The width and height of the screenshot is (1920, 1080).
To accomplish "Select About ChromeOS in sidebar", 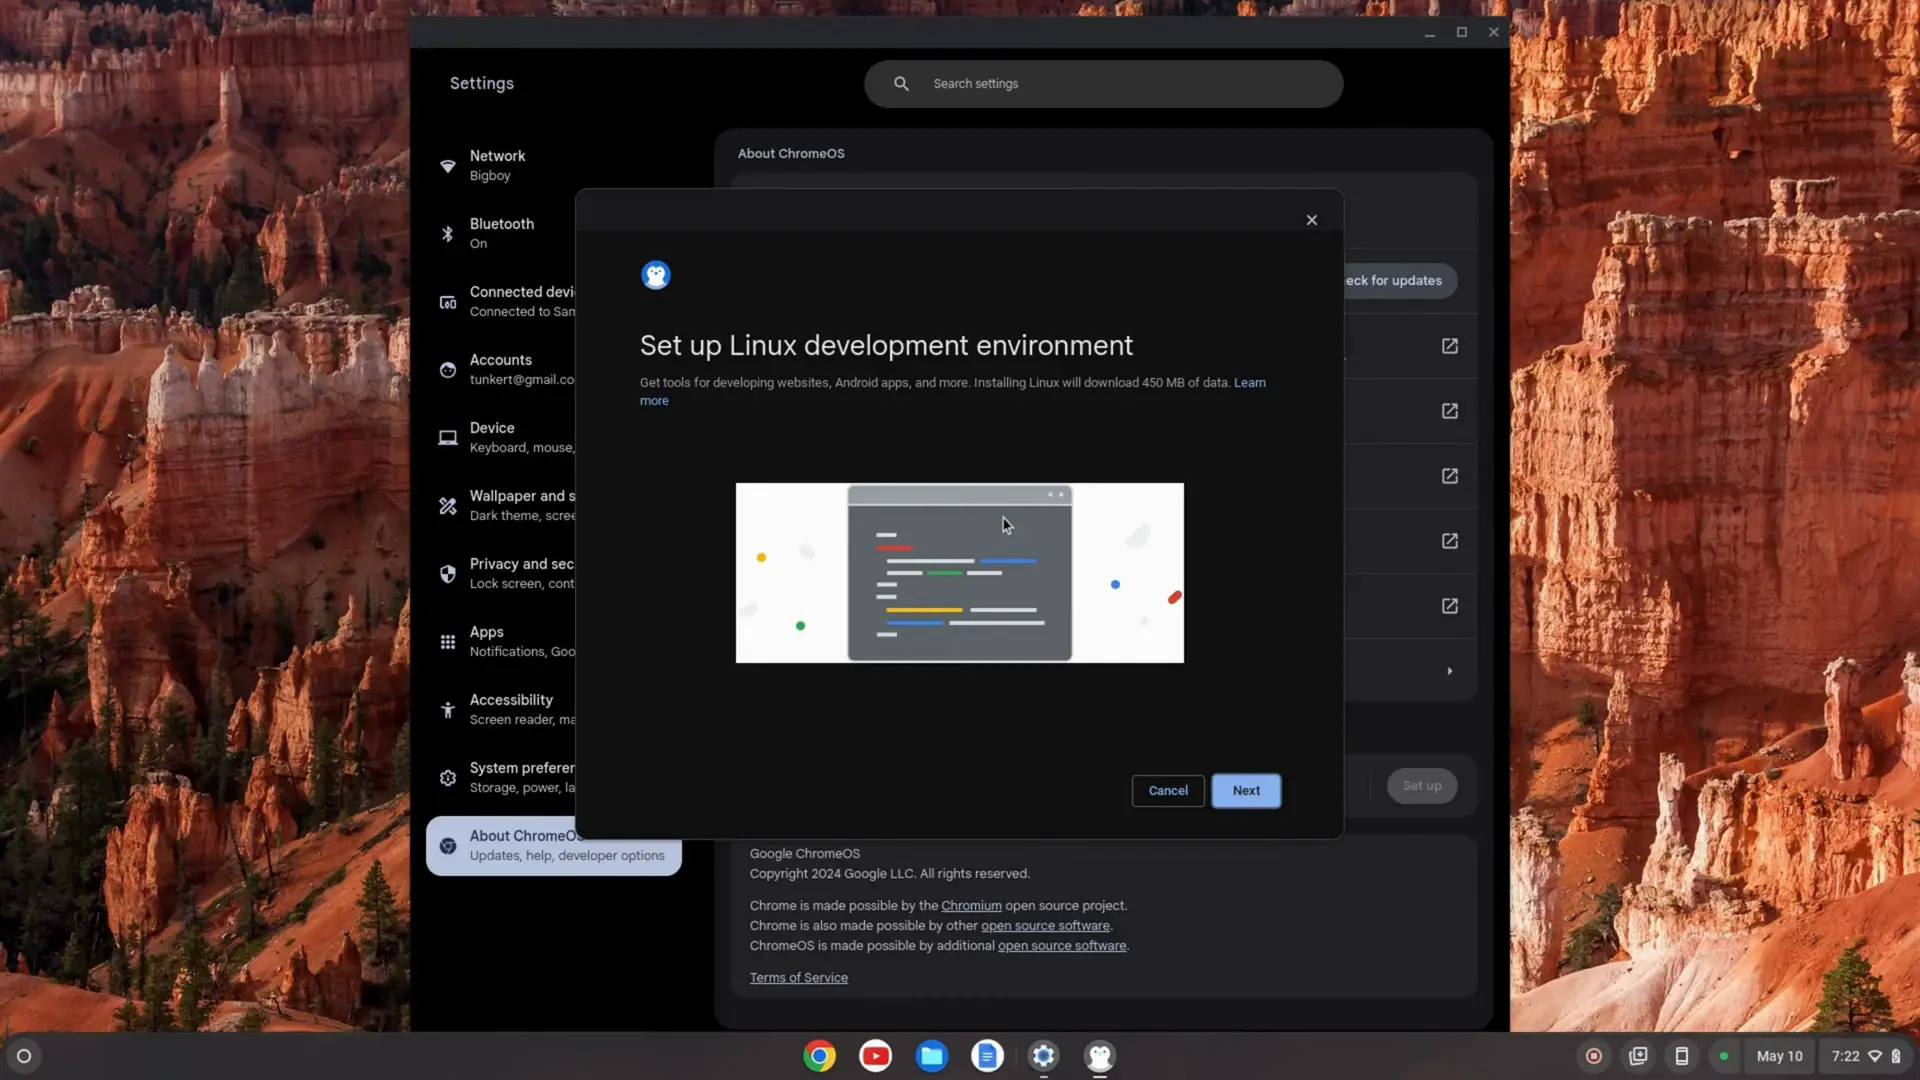I will pyautogui.click(x=554, y=846).
